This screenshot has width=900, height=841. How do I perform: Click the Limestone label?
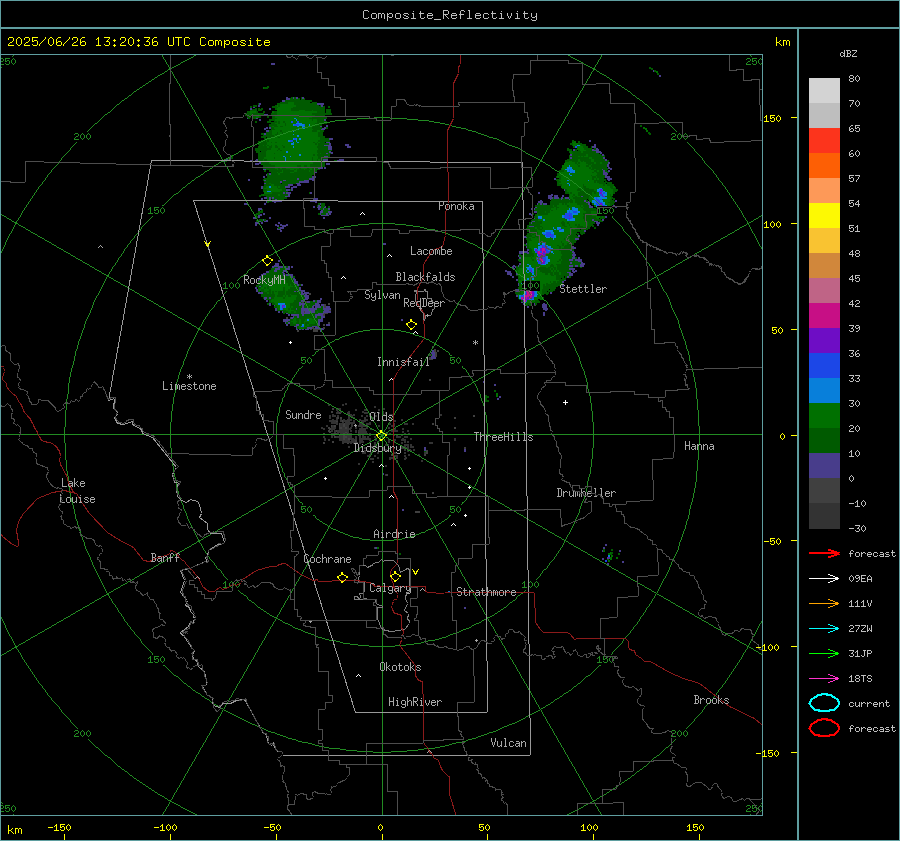[x=189, y=386]
